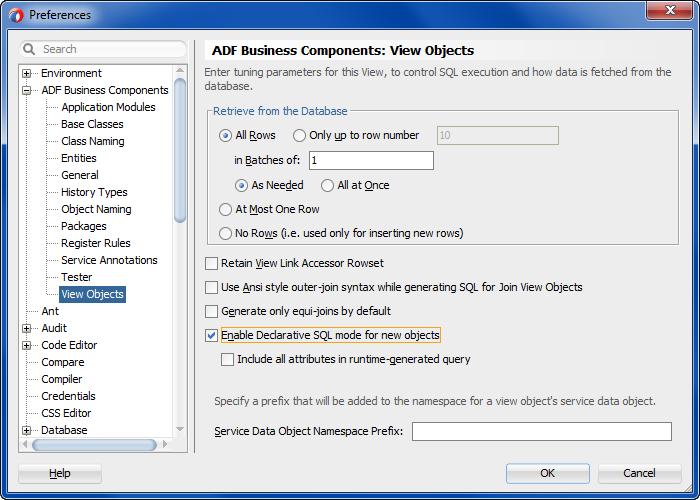
Task: Open Compare preferences
Action: tap(63, 362)
